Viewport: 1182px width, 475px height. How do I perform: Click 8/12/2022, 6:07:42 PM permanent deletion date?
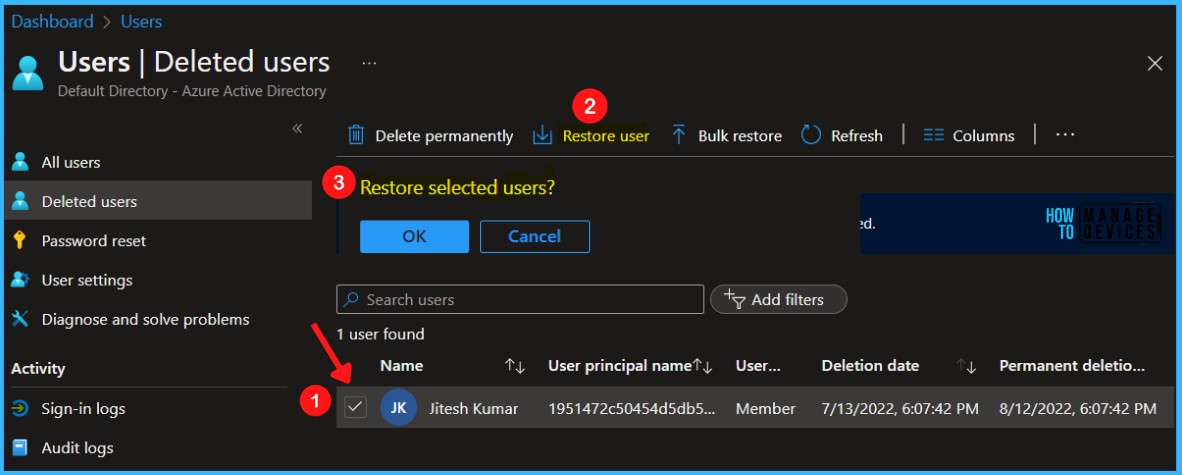click(1078, 409)
